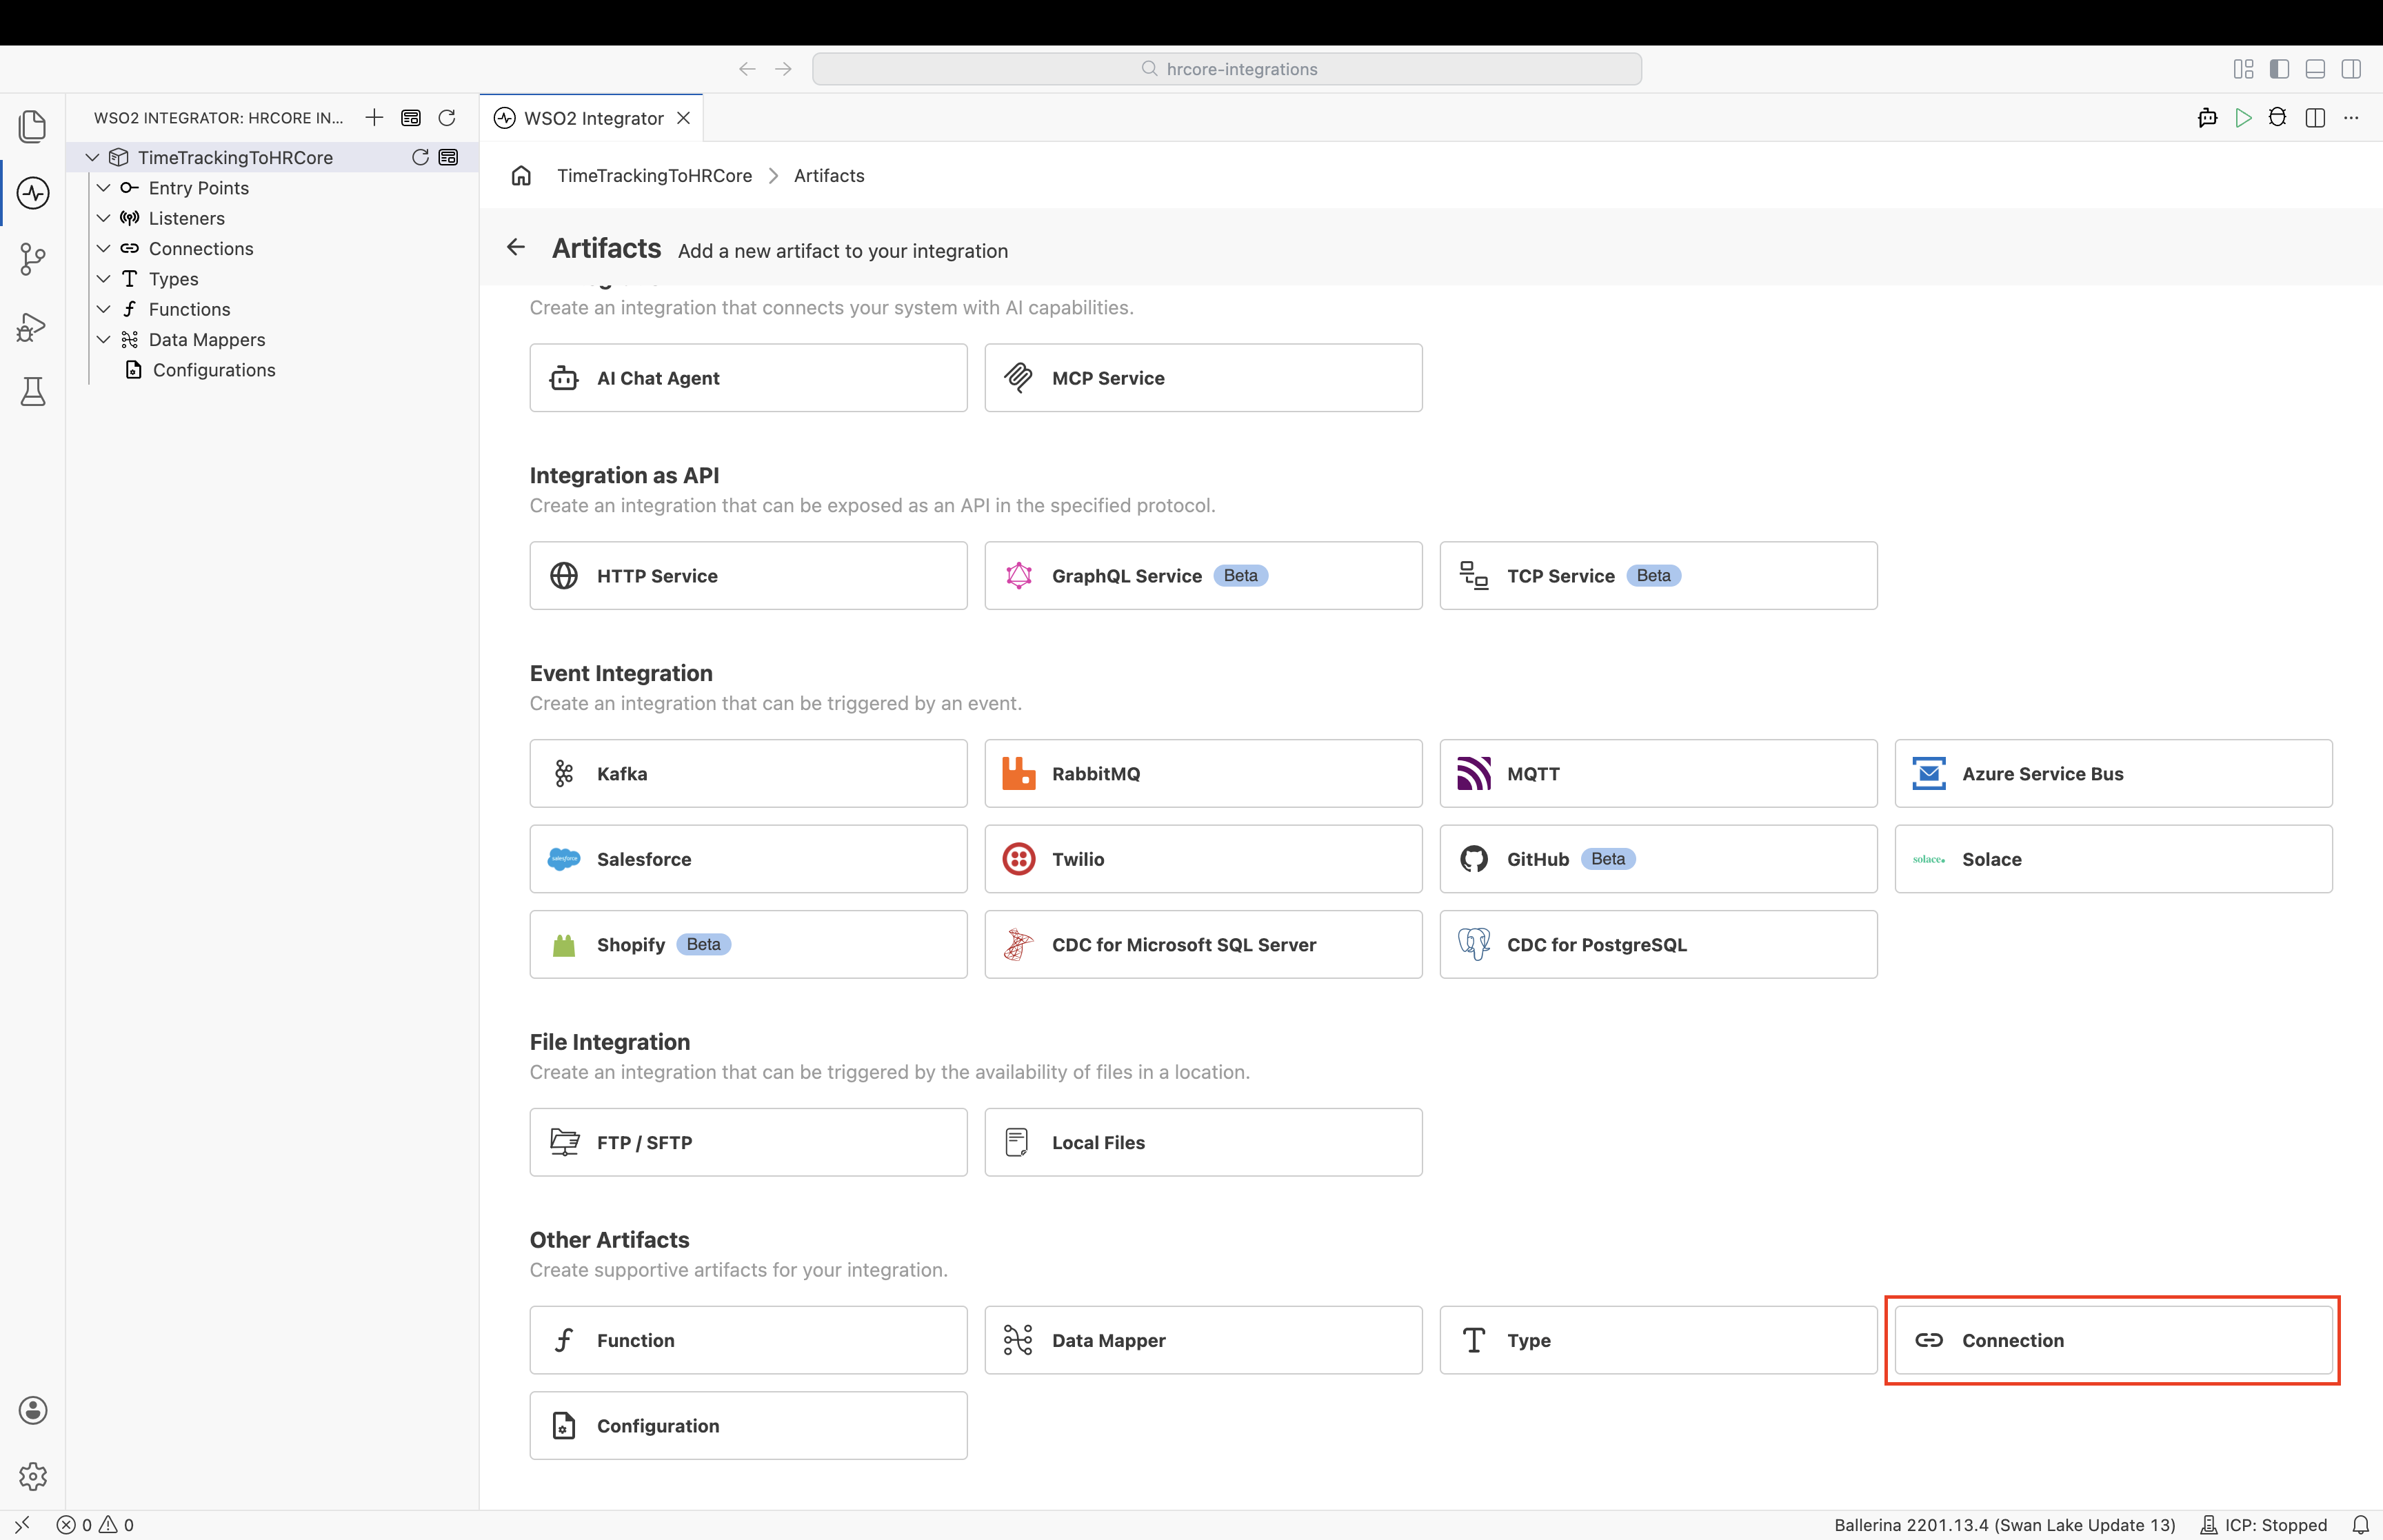The height and width of the screenshot is (1540, 2383).
Task: Click TimeTrackingToHRCore breadcrumb
Action: (x=654, y=176)
